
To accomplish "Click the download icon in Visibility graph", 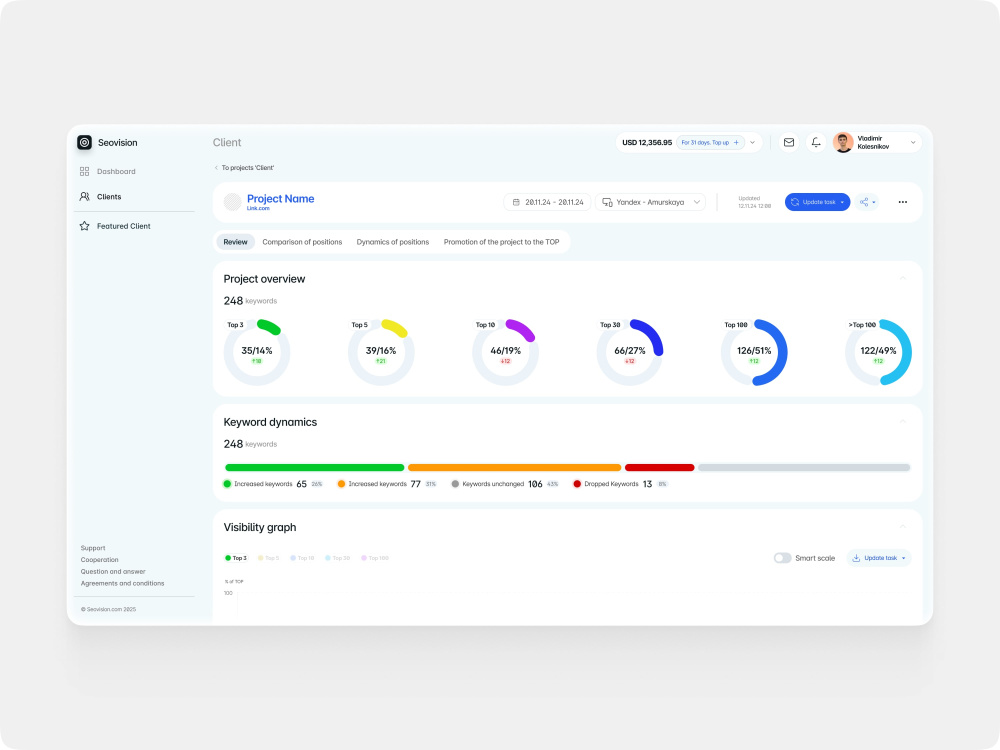I will coord(856,558).
